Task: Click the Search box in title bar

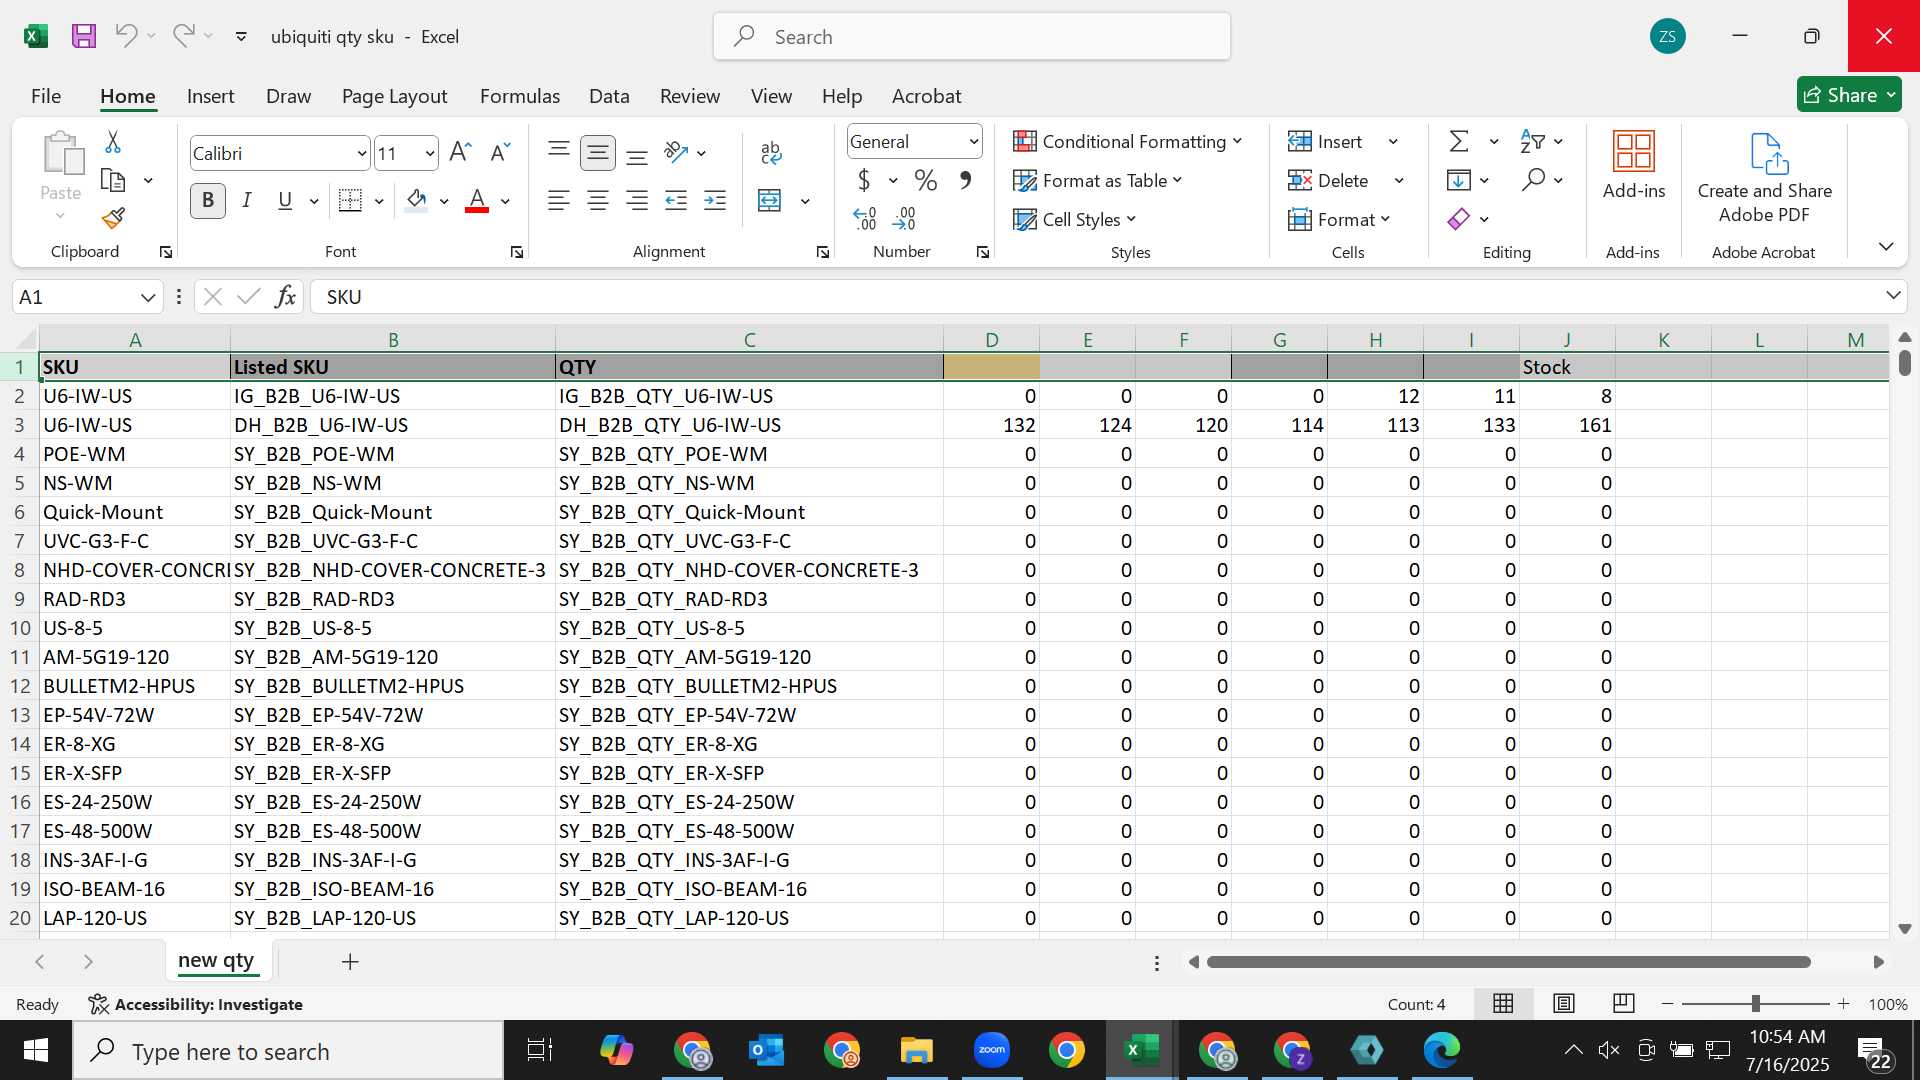Action: [x=971, y=37]
